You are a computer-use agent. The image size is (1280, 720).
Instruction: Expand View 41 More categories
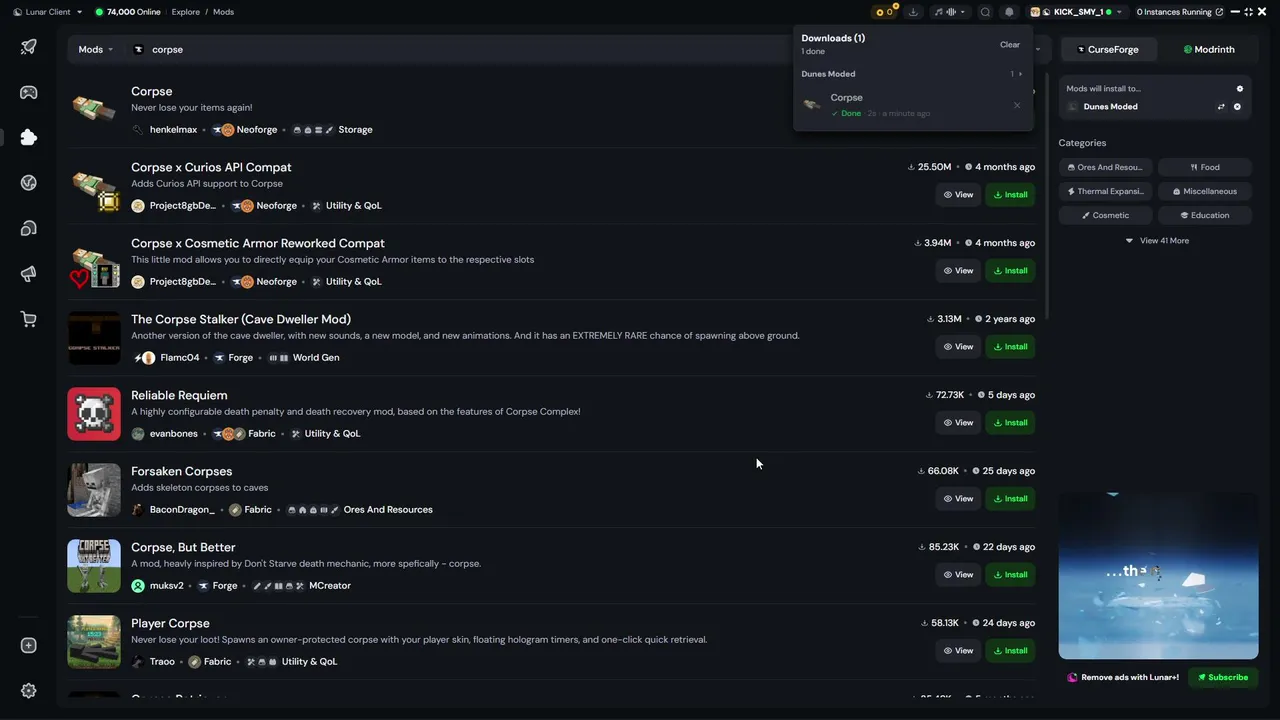(1157, 241)
